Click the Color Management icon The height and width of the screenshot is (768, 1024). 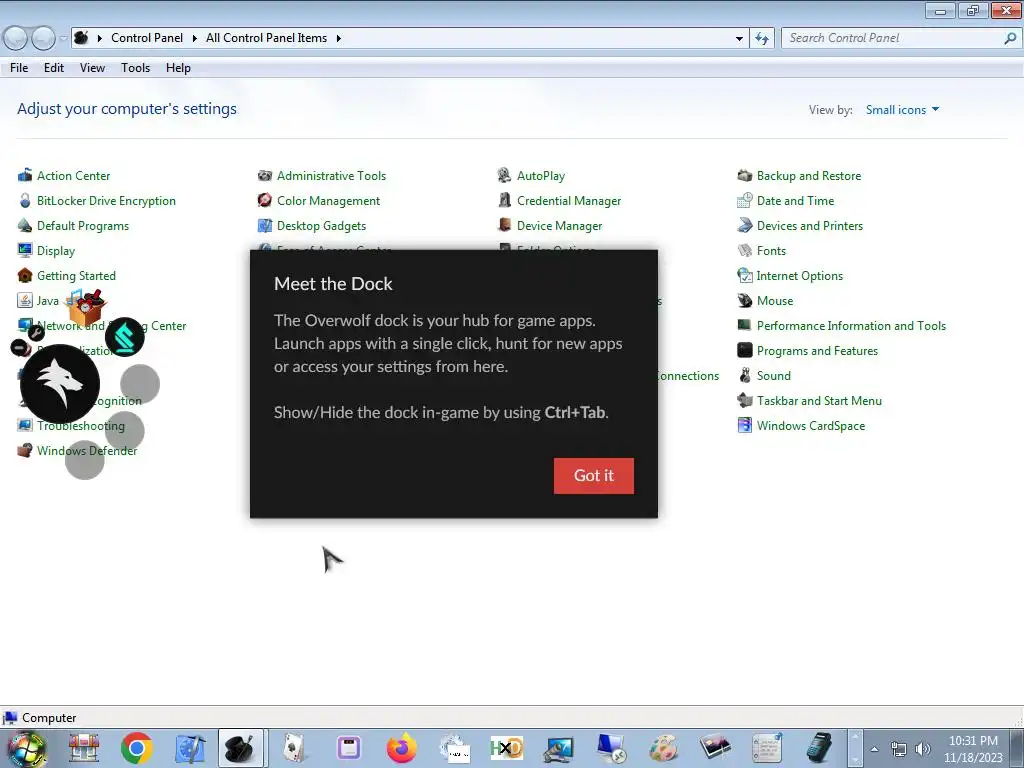(x=265, y=200)
